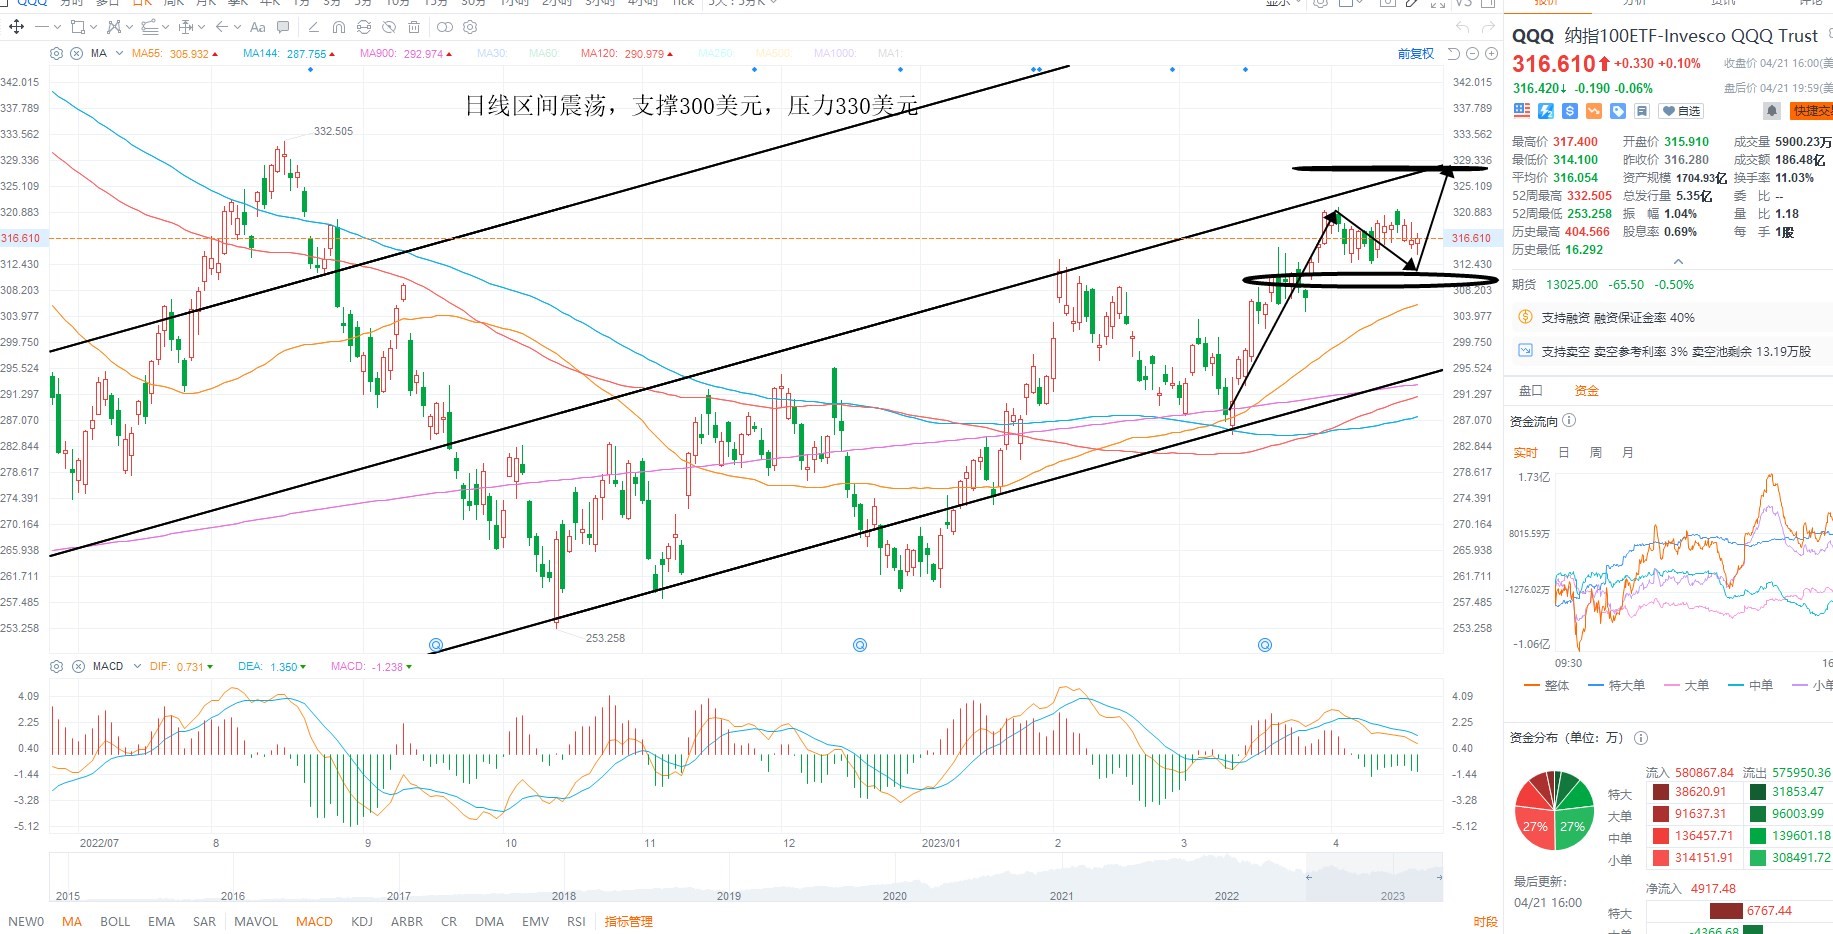Zoom in the chart with plus icon
1833x934 pixels.
1491,53
